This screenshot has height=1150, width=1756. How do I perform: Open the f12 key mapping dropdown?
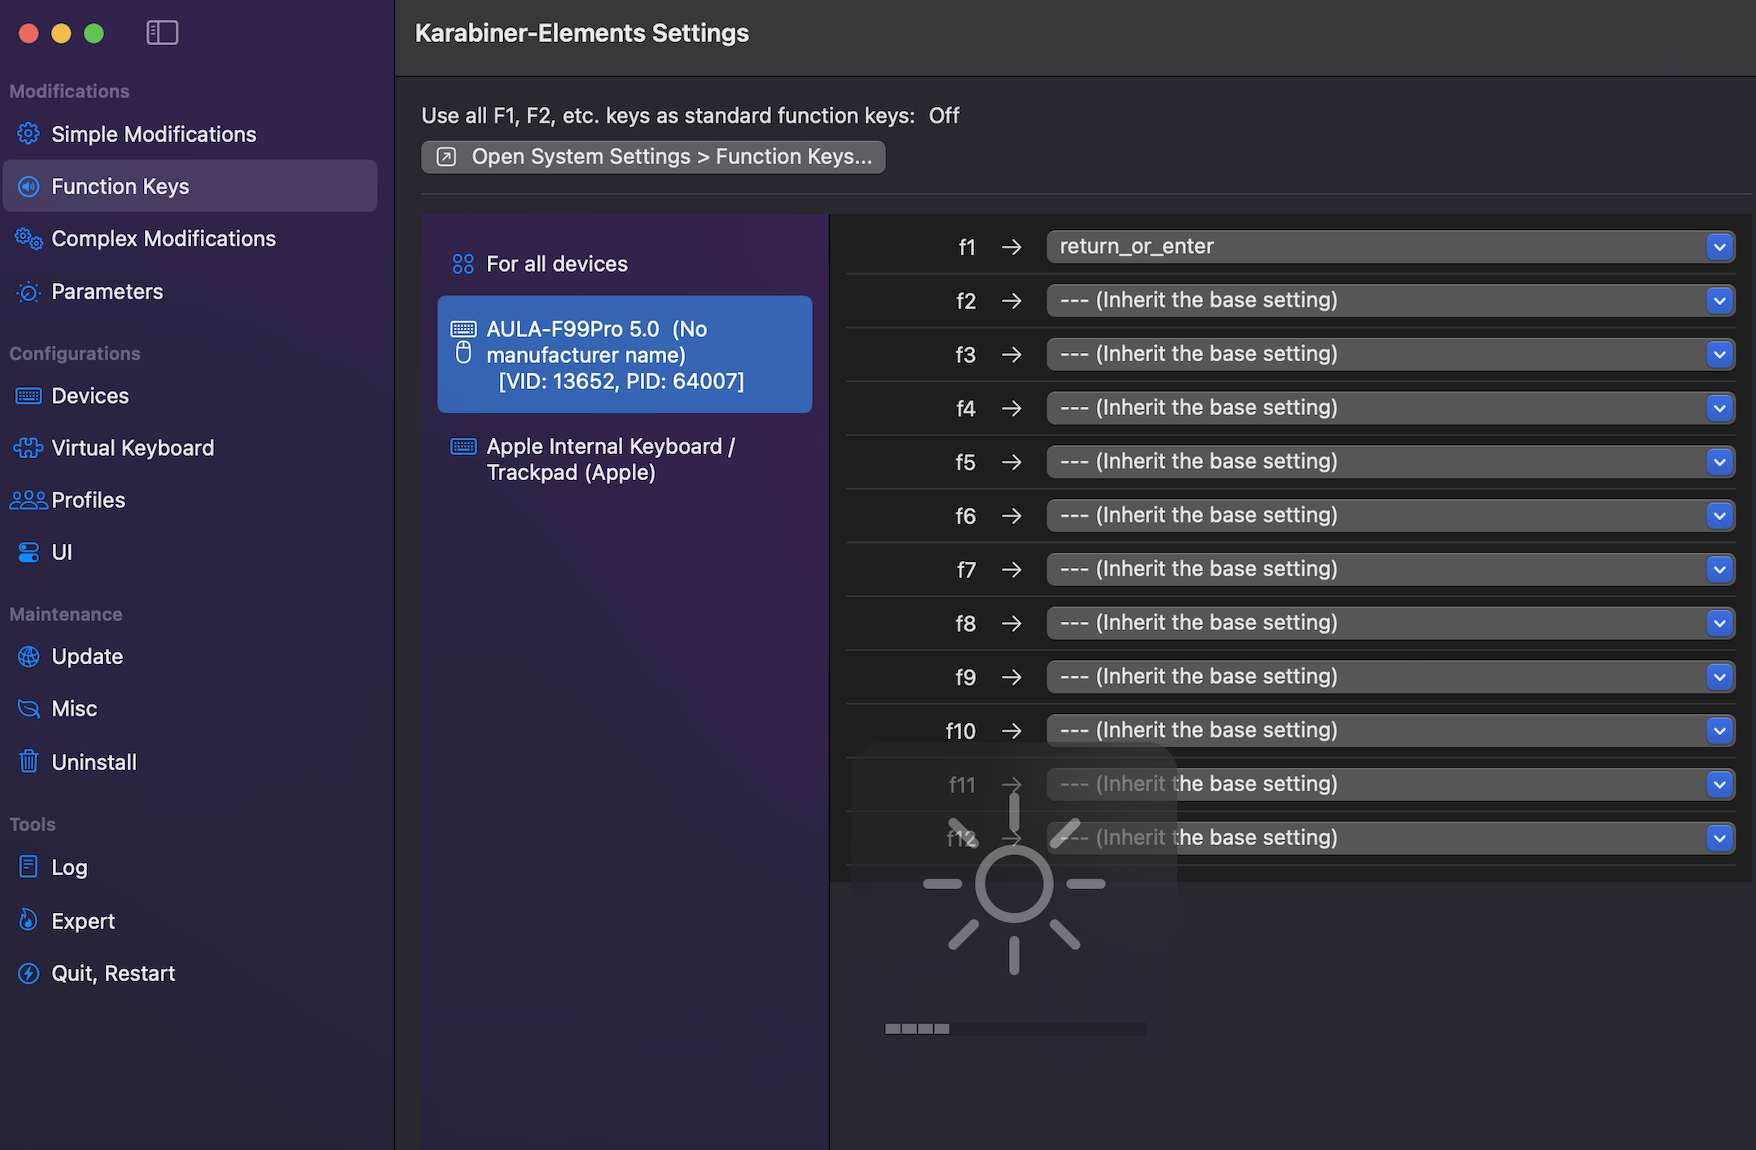click(x=1719, y=838)
